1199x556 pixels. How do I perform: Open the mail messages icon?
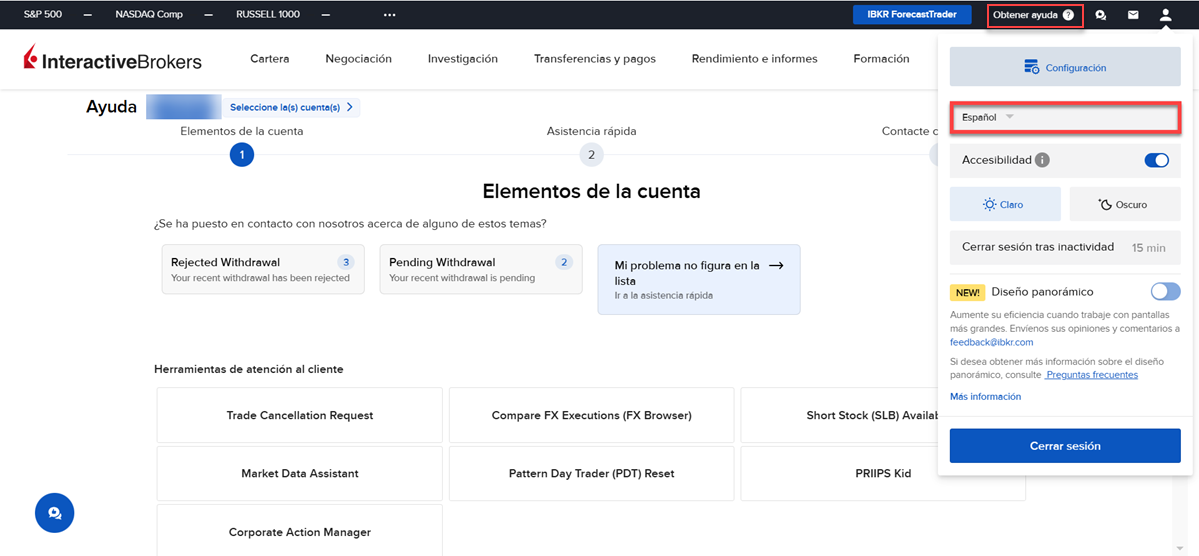pyautogui.click(x=1133, y=15)
